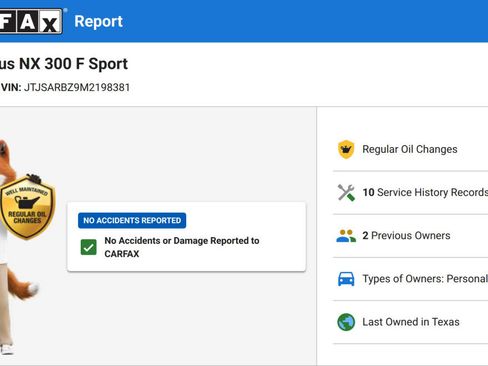The height and width of the screenshot is (366, 488).
Task: Click the No Accidents Reported blue badge
Action: [x=132, y=220]
